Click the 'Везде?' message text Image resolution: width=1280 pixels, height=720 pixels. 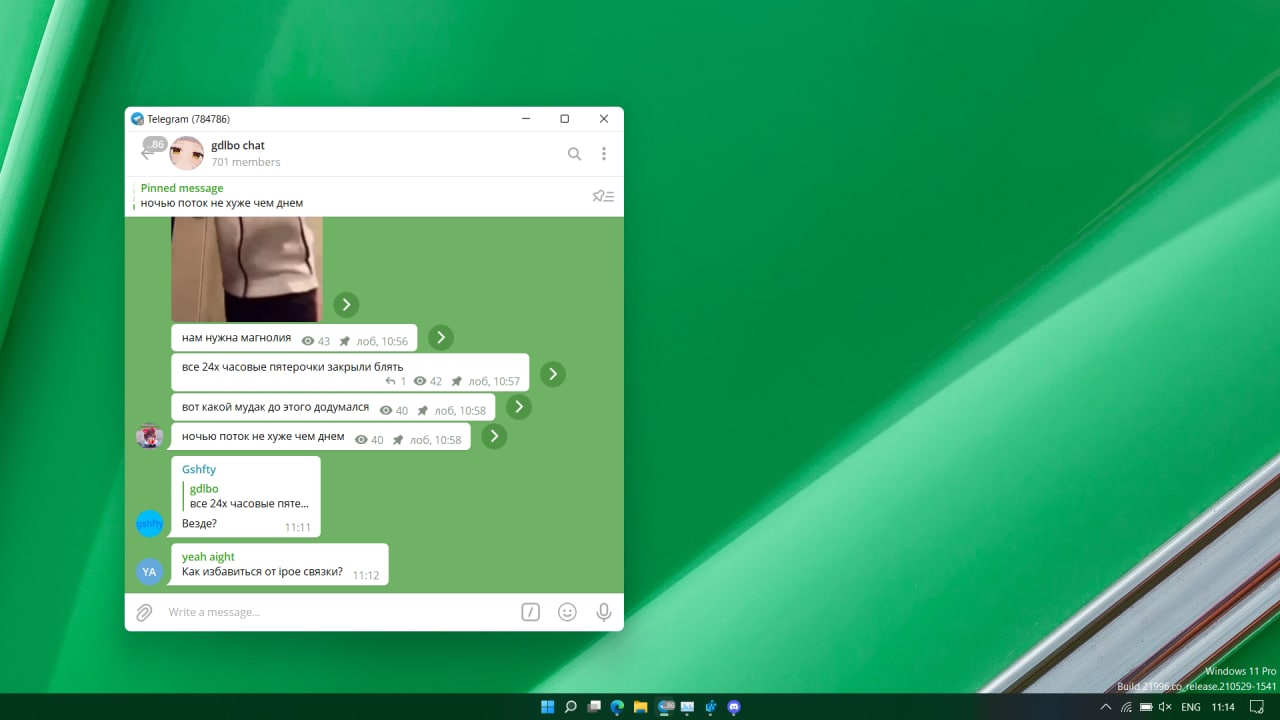(x=199, y=523)
